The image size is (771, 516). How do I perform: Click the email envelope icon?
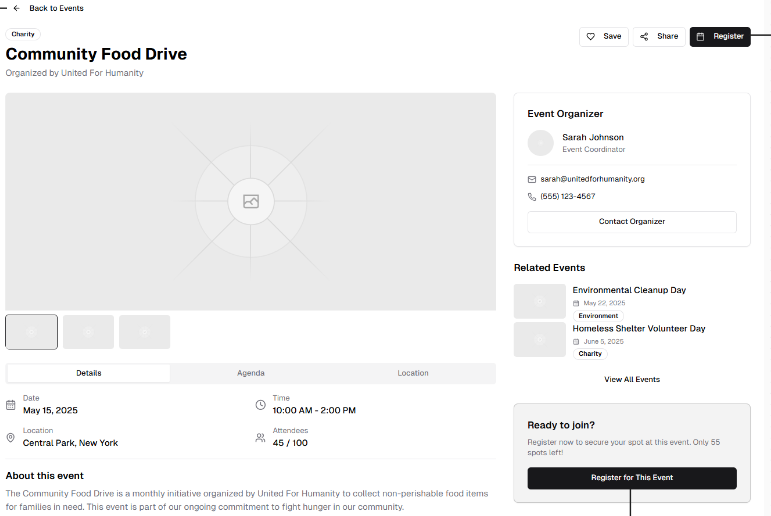[x=532, y=179]
